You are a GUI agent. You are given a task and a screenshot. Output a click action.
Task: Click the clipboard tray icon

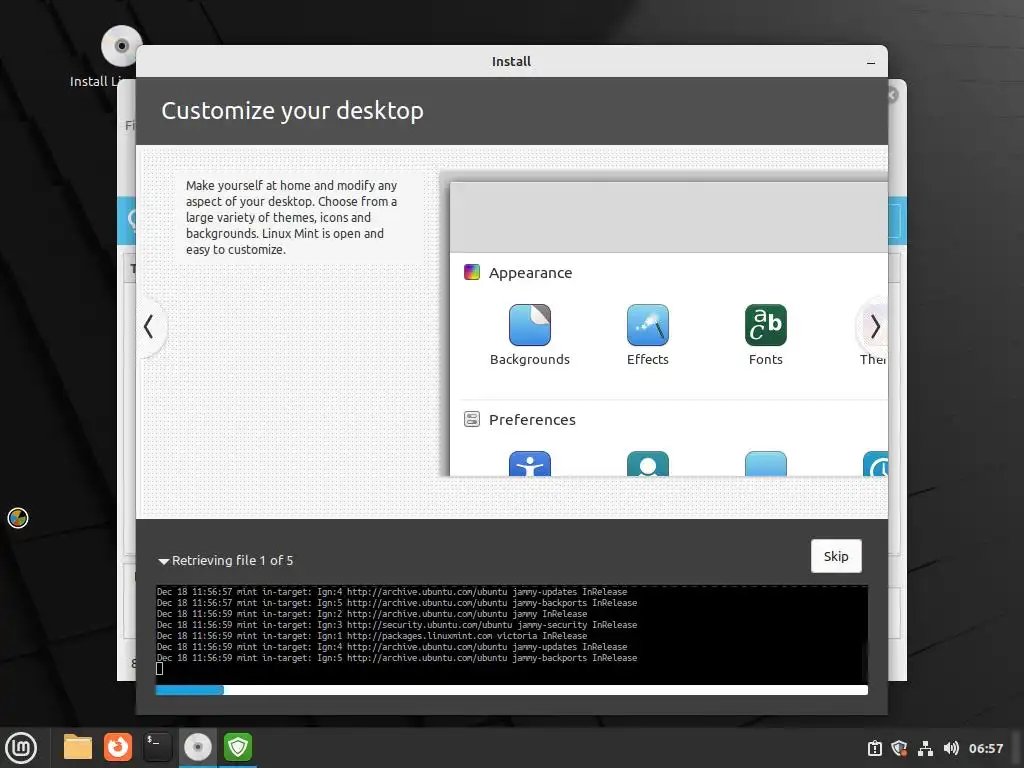pyautogui.click(x=874, y=748)
